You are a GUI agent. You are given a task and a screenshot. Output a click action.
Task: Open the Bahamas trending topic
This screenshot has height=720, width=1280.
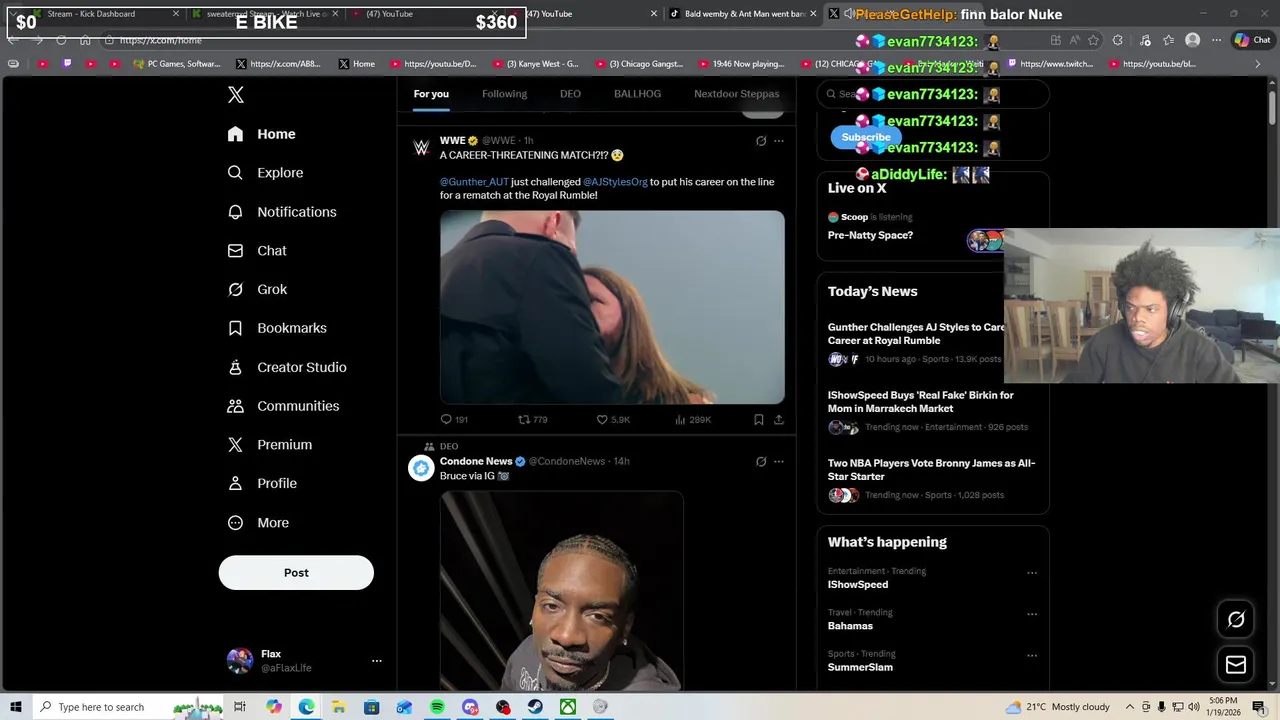click(x=850, y=626)
